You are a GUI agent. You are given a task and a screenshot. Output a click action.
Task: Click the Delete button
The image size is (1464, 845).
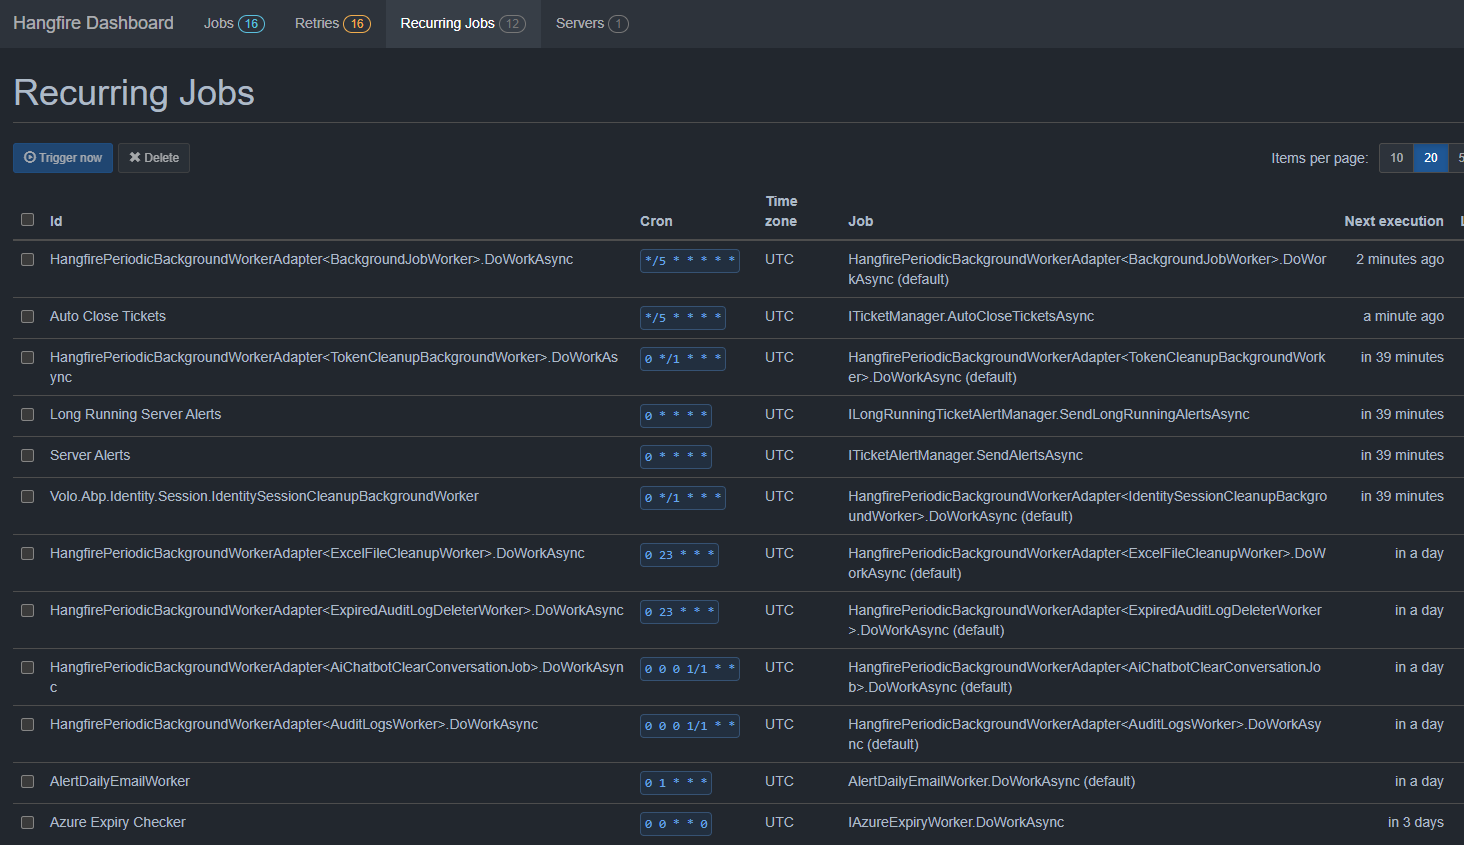click(x=154, y=158)
